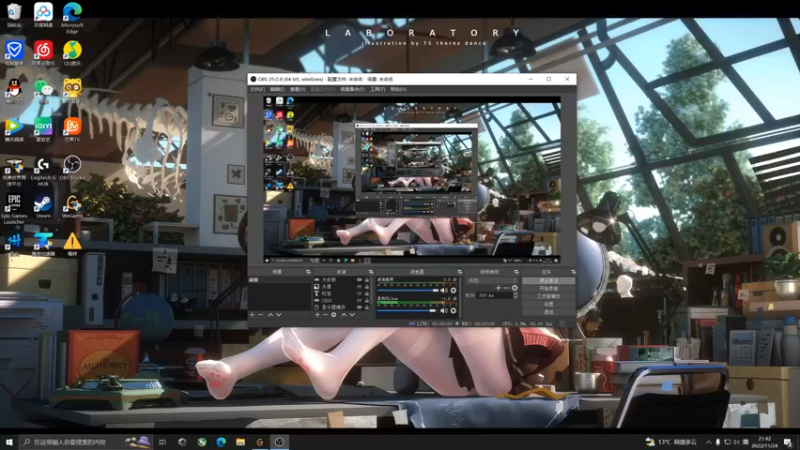
Task: Click the 退出 button in controls
Action: (549, 312)
